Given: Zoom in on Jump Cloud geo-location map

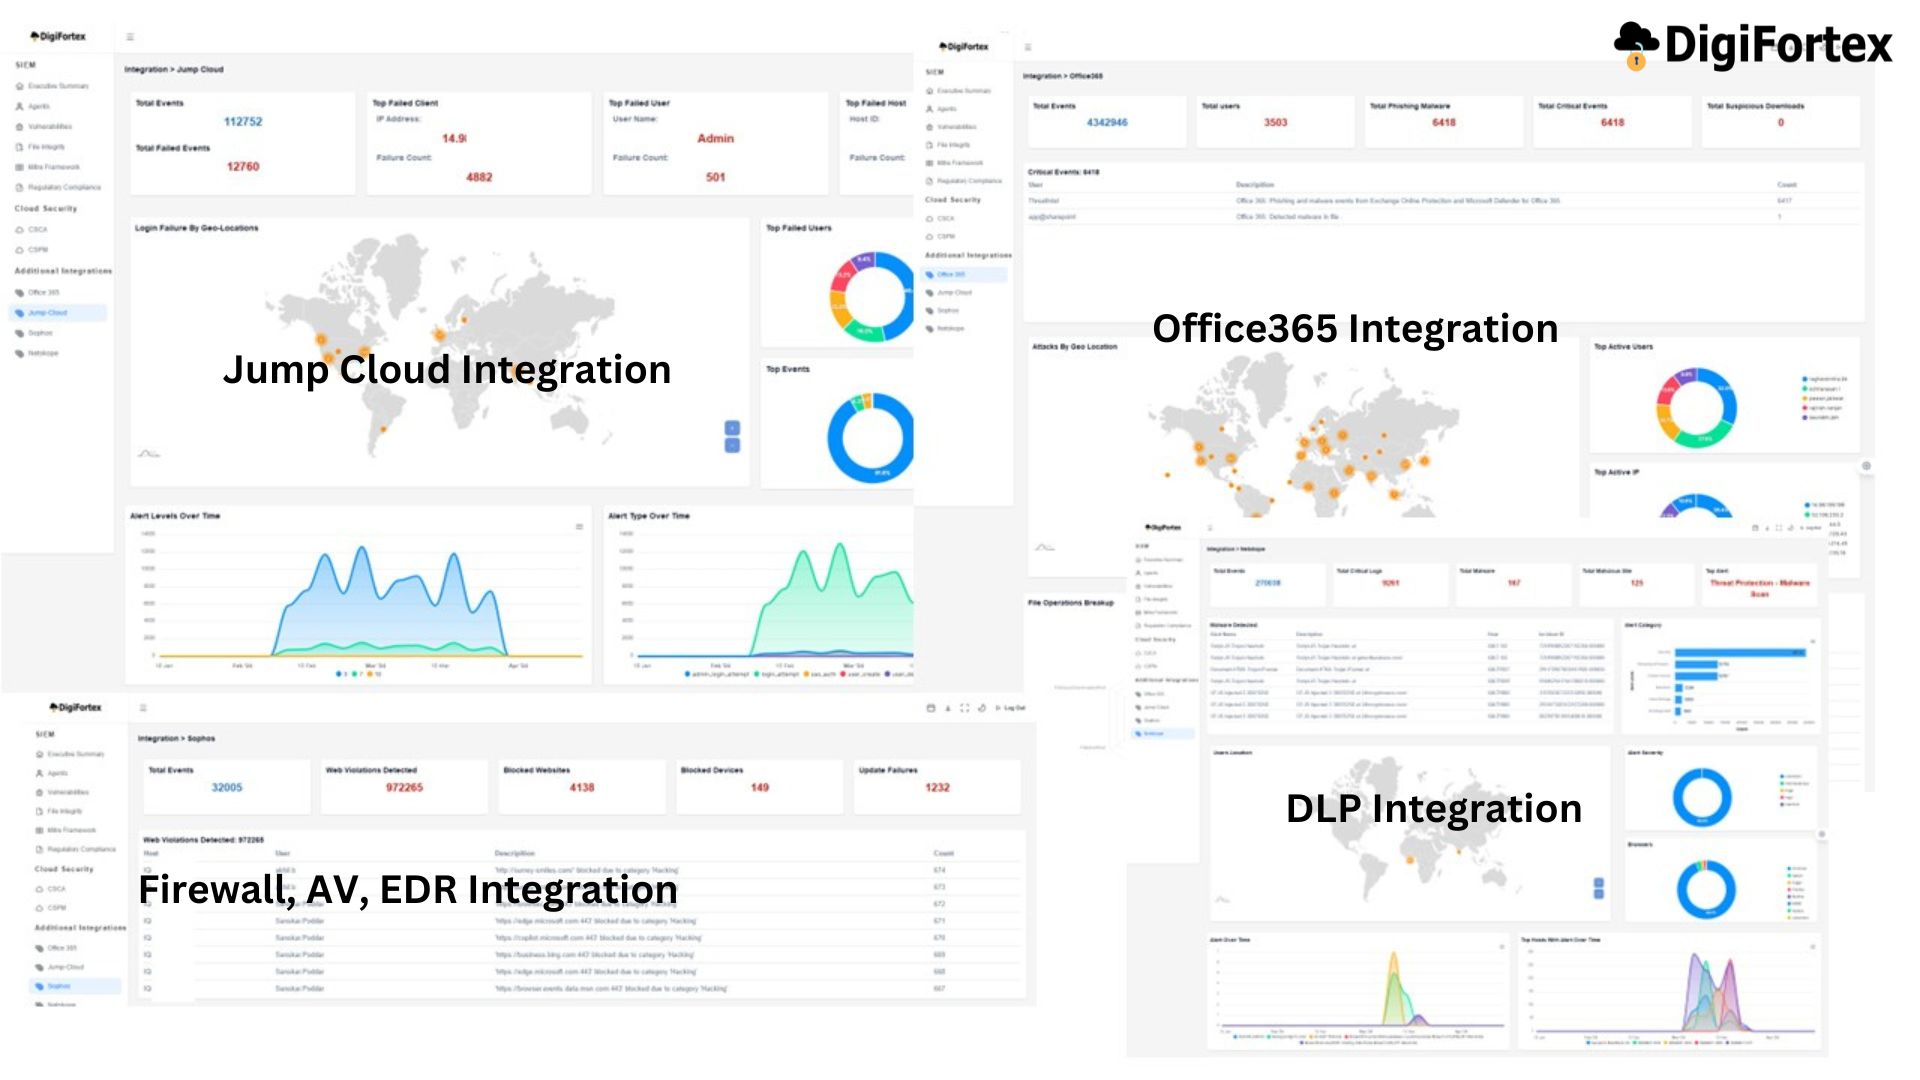Looking at the screenshot, I should tap(732, 428).
